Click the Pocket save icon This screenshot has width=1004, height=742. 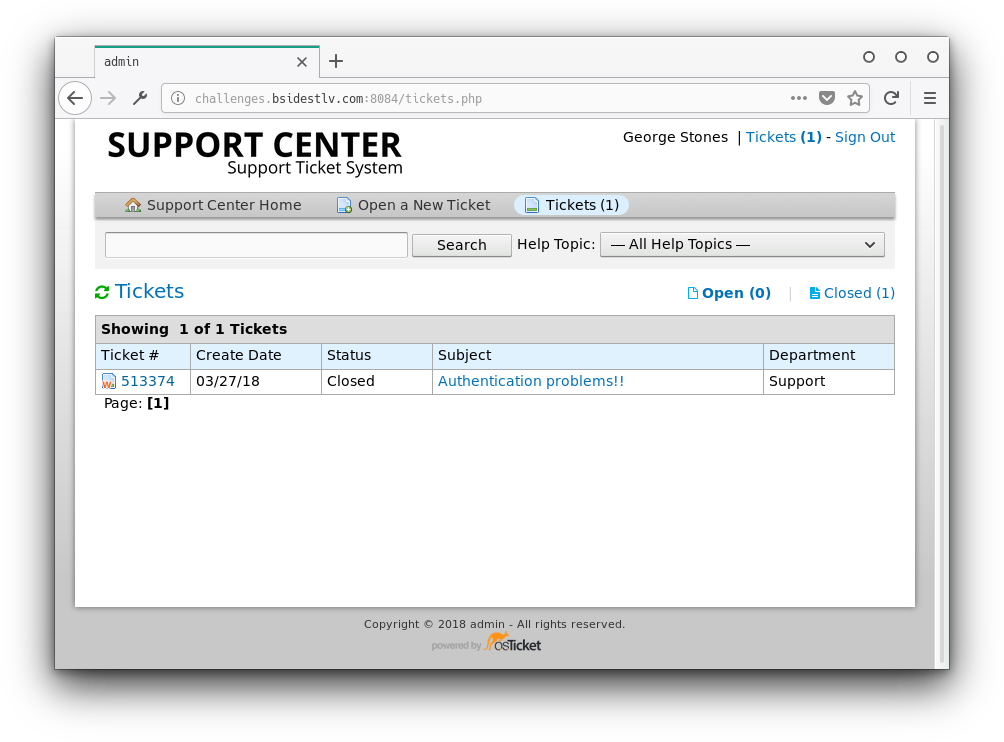coord(827,98)
